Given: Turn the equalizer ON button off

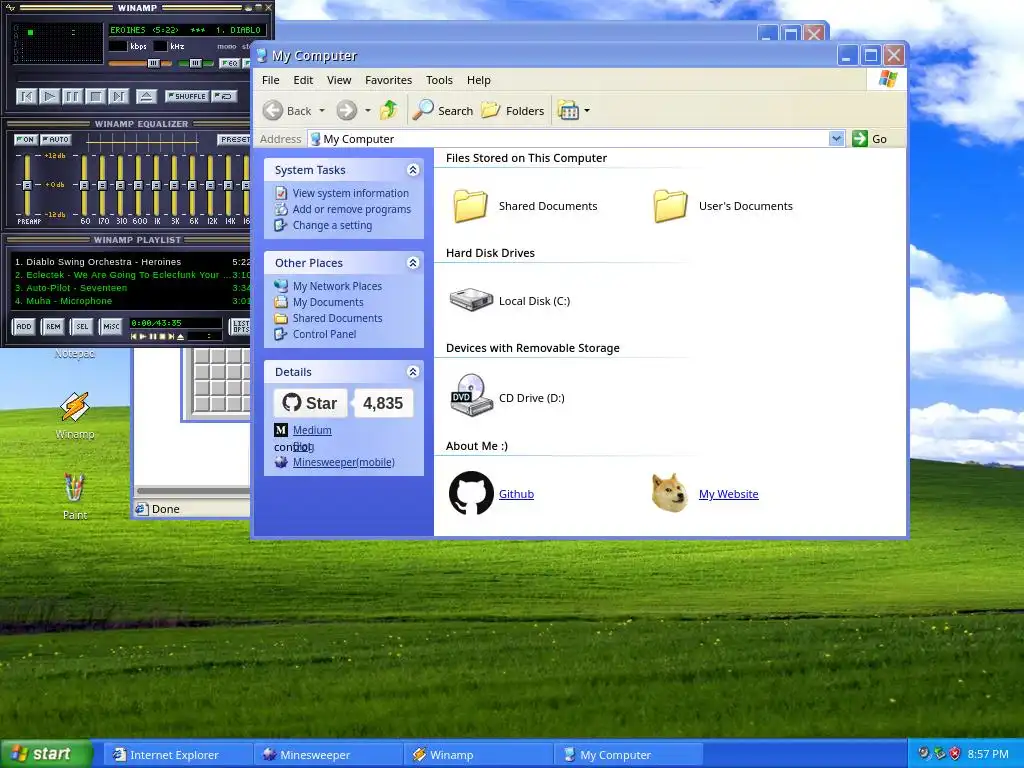Looking at the screenshot, I should [x=25, y=140].
